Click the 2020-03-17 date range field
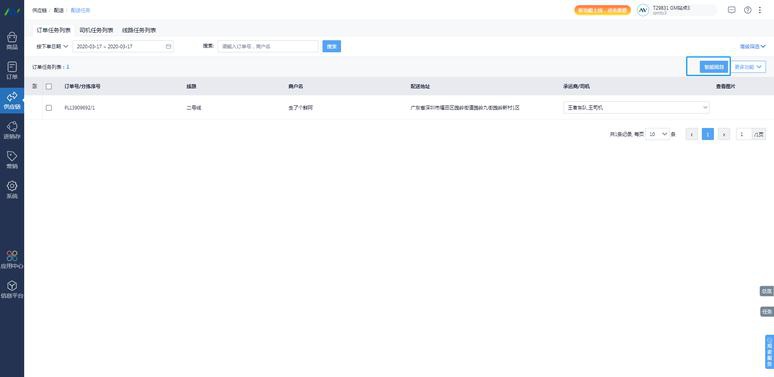The image size is (774, 377). coord(123,46)
